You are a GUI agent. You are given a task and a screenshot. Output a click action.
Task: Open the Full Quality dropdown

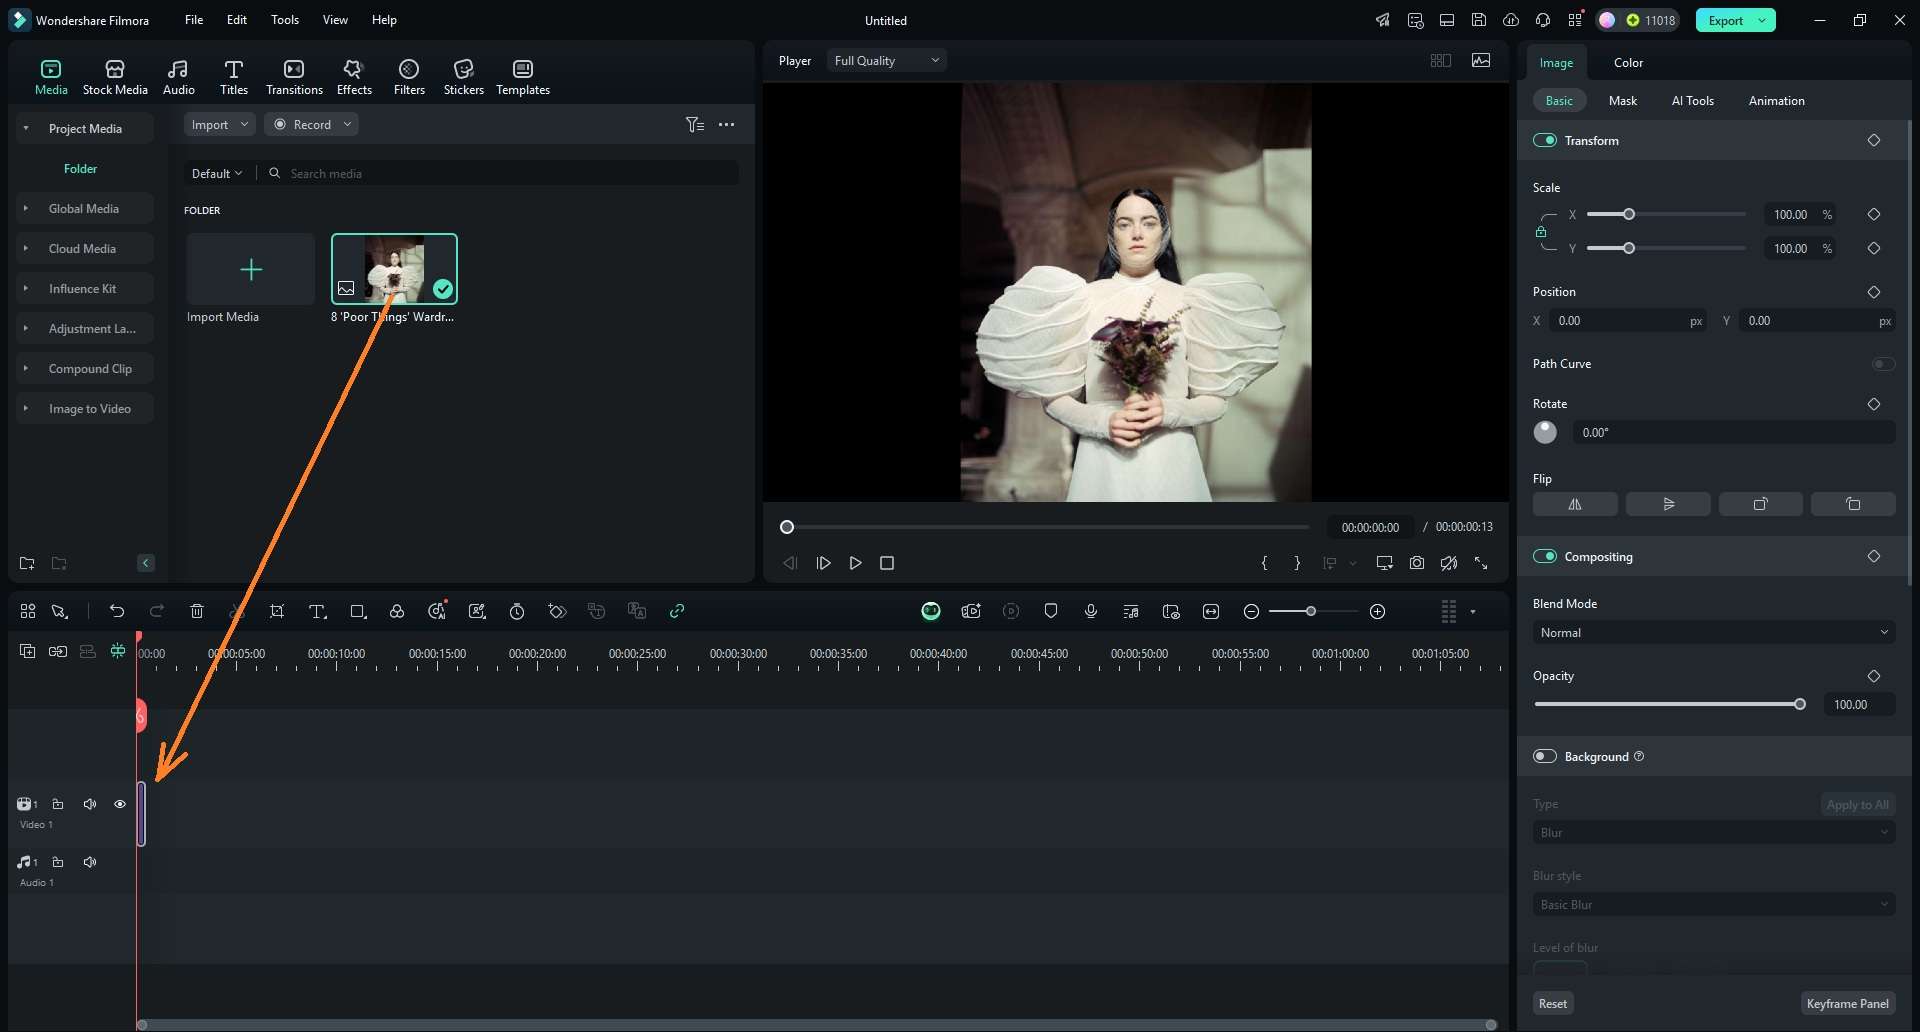887,61
